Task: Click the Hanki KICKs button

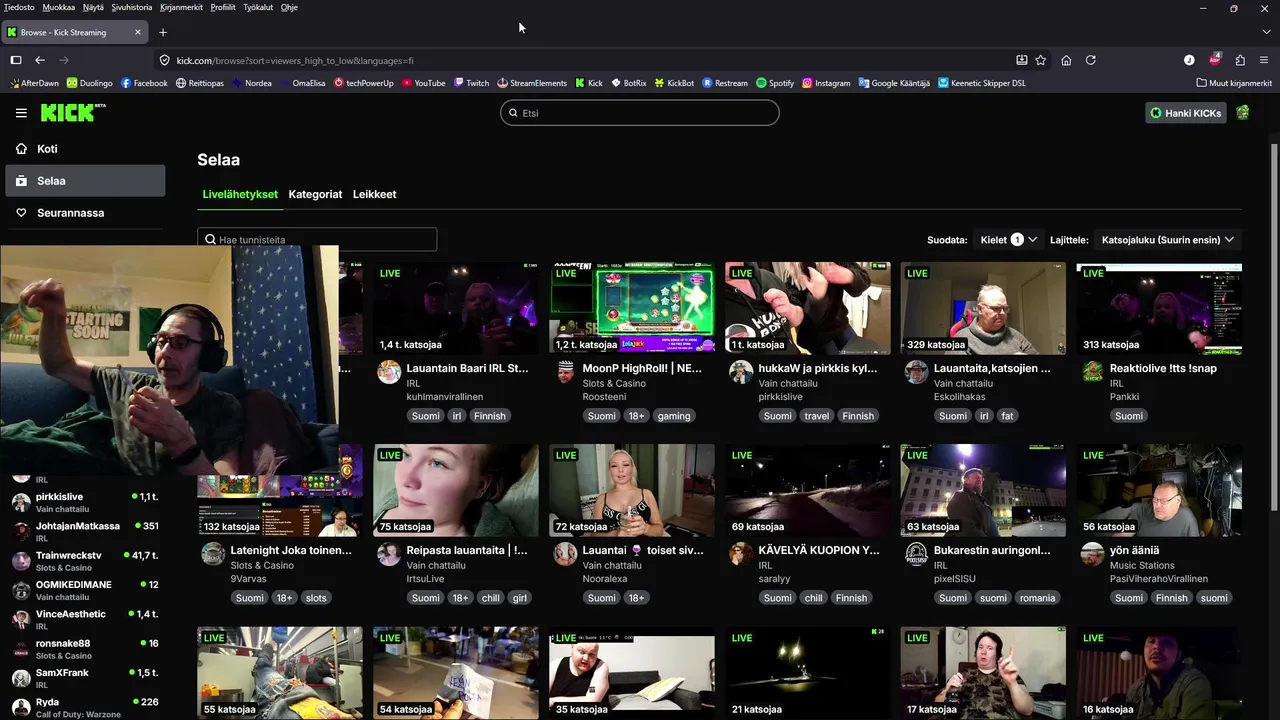Action: [1186, 113]
